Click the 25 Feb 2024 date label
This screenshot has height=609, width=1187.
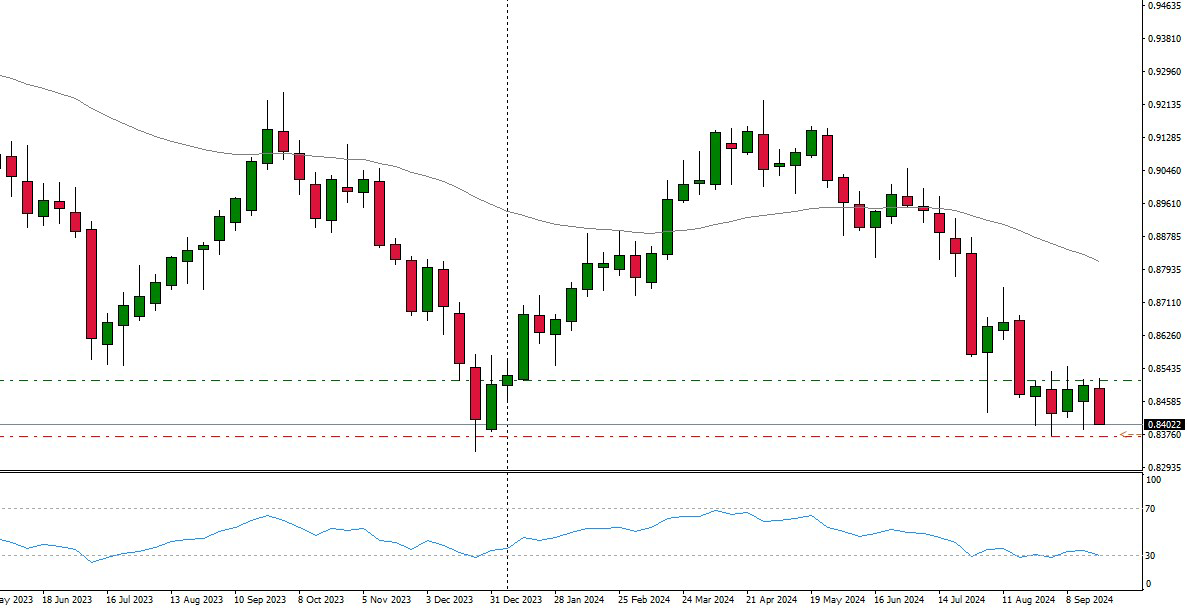coord(643,600)
